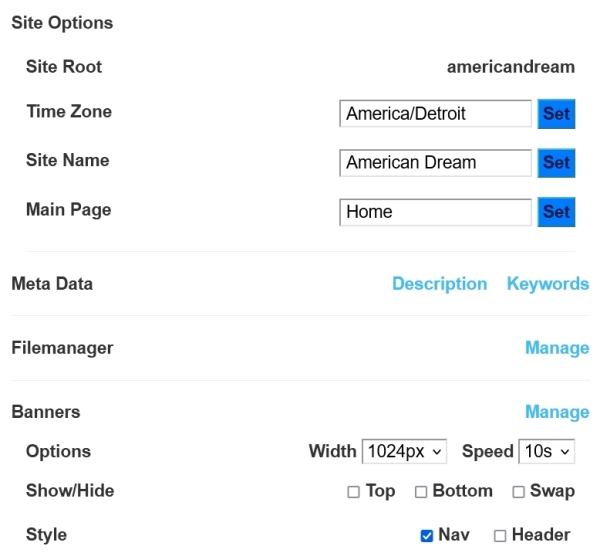Screen dimensions: 600x556
Task: Open the banner Width dropdown
Action: pyautogui.click(x=404, y=452)
